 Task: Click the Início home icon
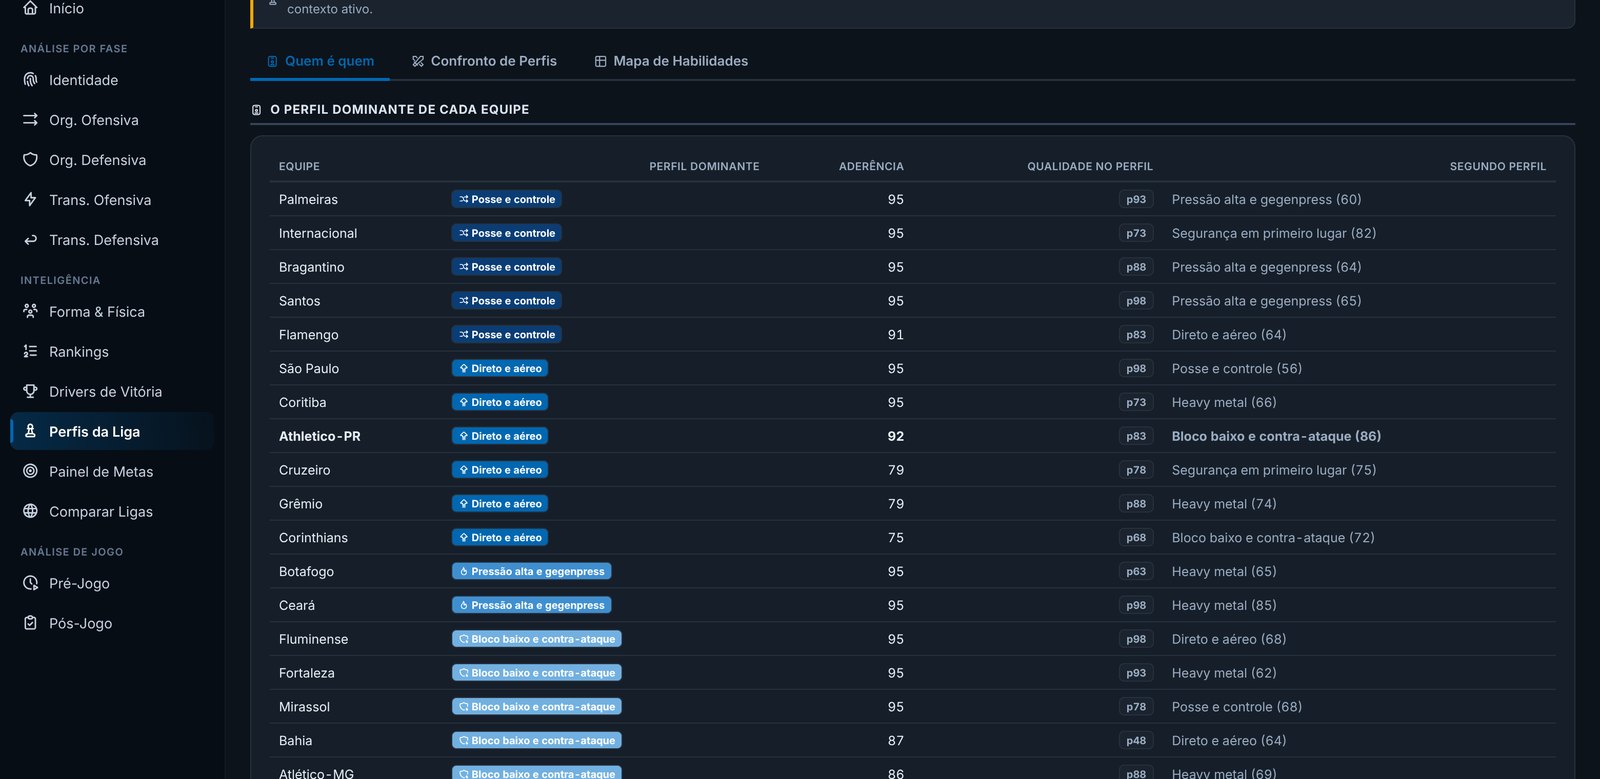(x=30, y=8)
